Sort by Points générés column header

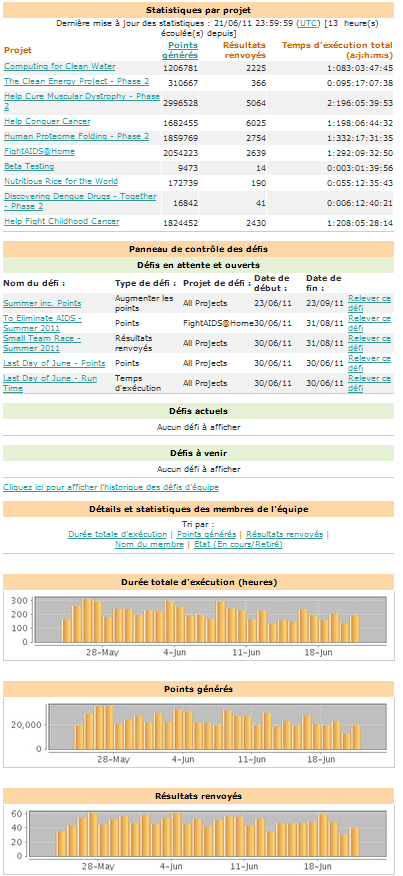coord(180,50)
